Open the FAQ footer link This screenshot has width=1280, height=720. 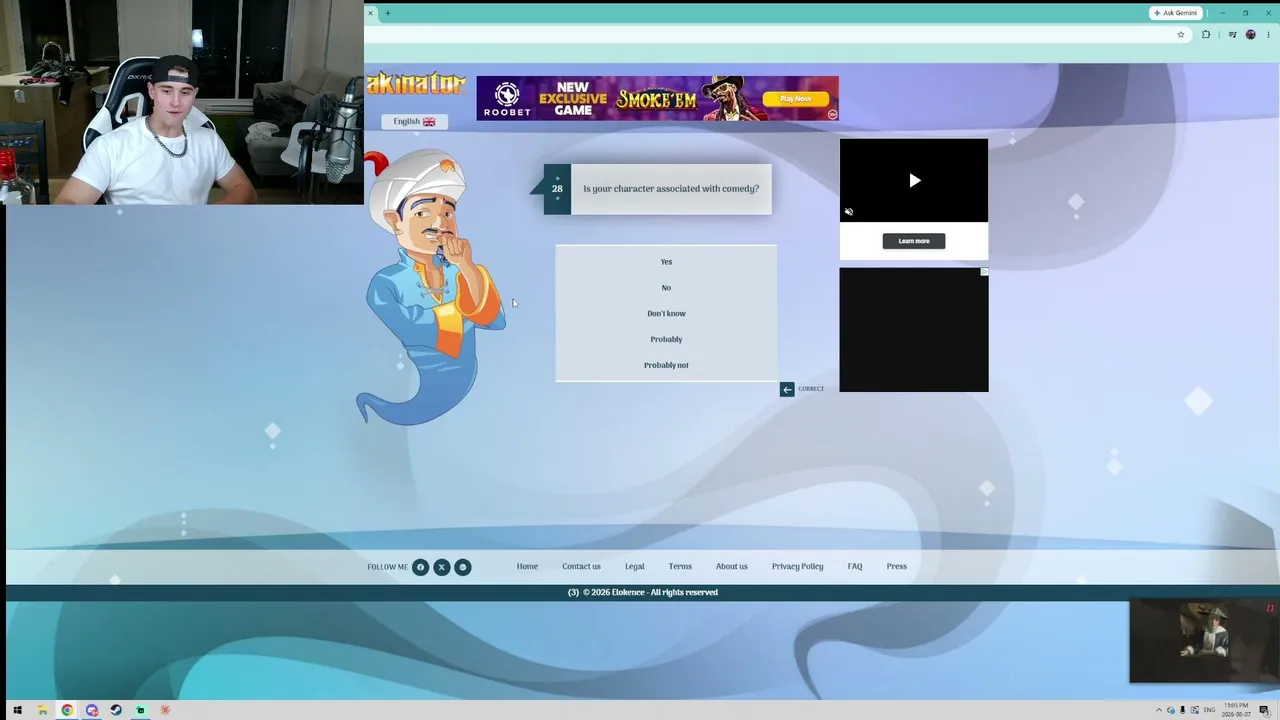[855, 567]
